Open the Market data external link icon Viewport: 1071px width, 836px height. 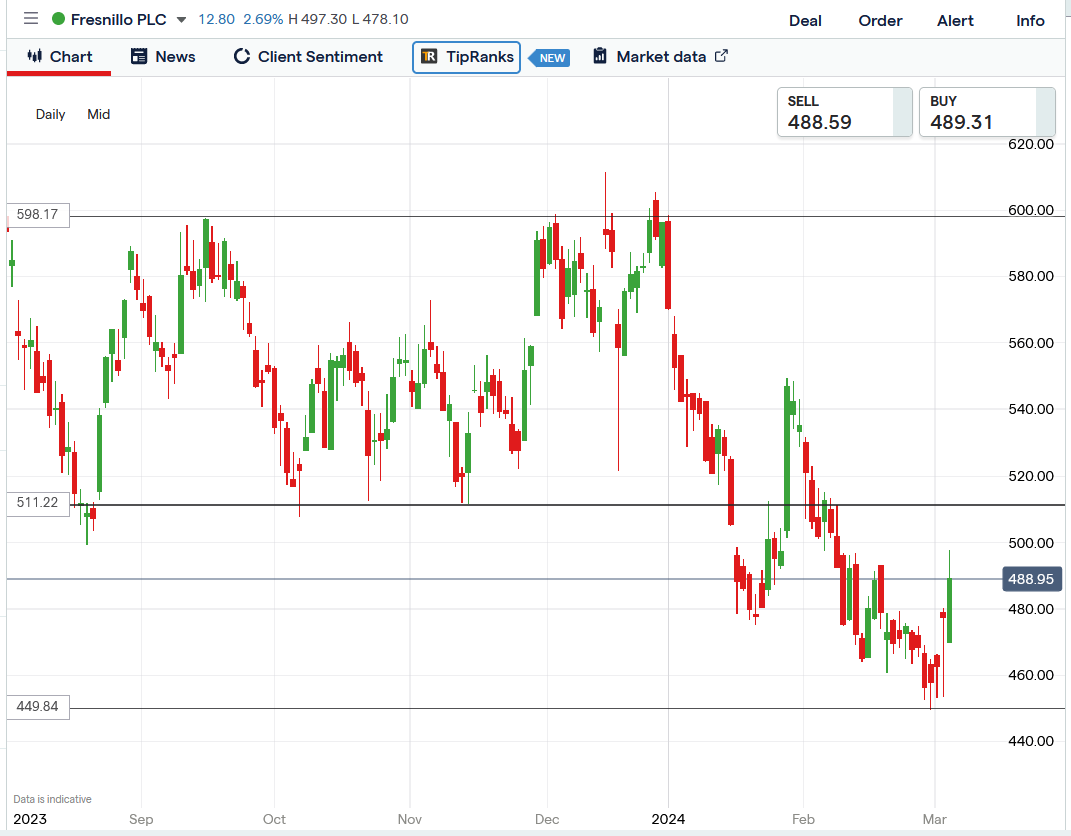[721, 56]
